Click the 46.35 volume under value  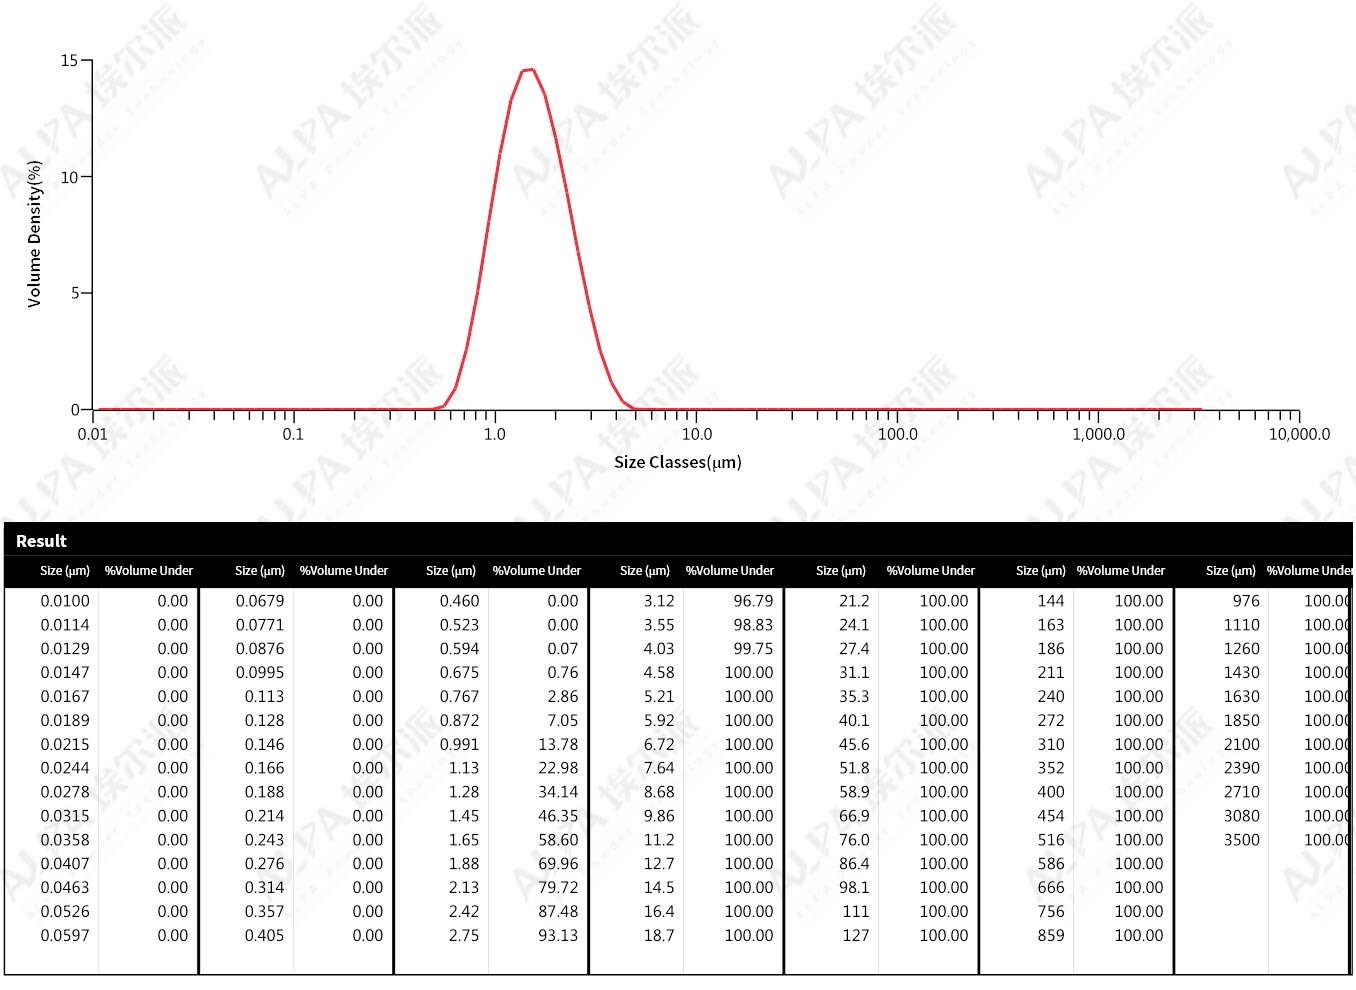pyautogui.click(x=558, y=816)
